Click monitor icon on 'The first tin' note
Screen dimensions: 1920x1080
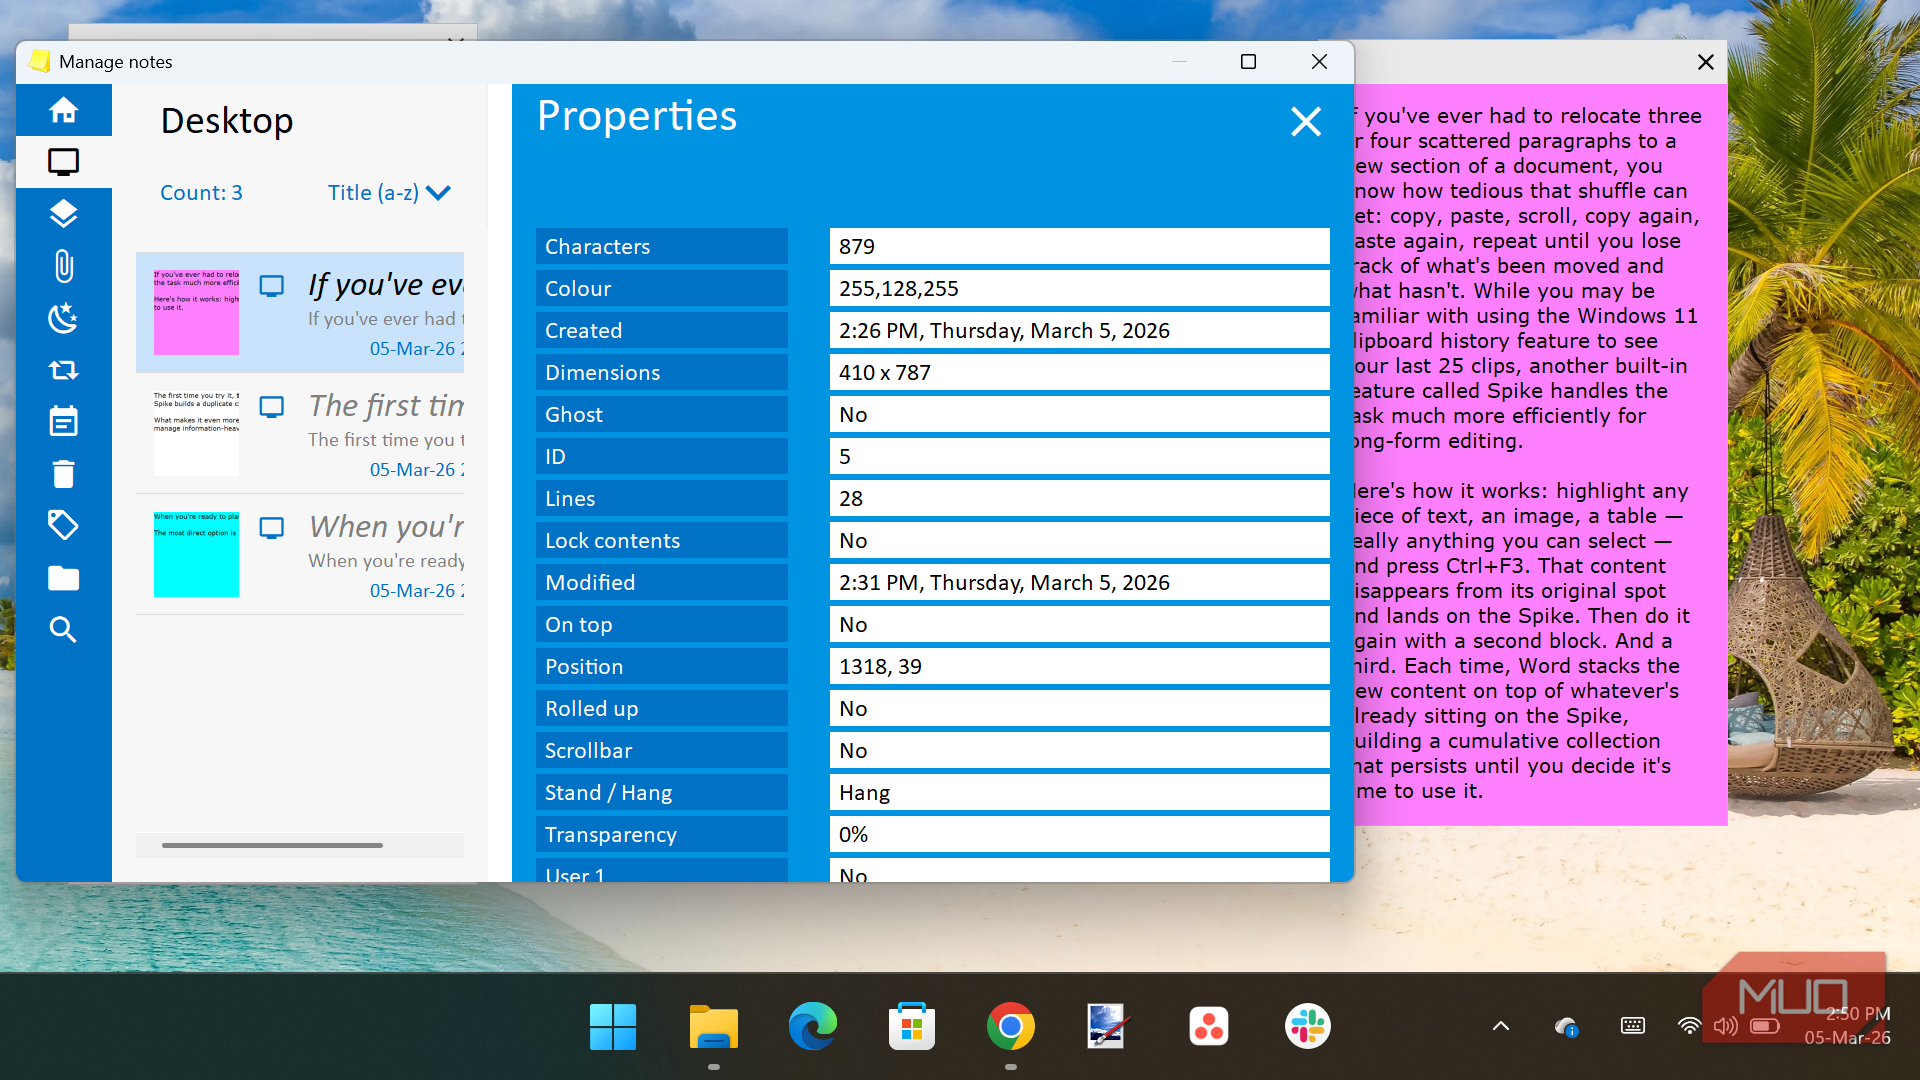pyautogui.click(x=272, y=407)
